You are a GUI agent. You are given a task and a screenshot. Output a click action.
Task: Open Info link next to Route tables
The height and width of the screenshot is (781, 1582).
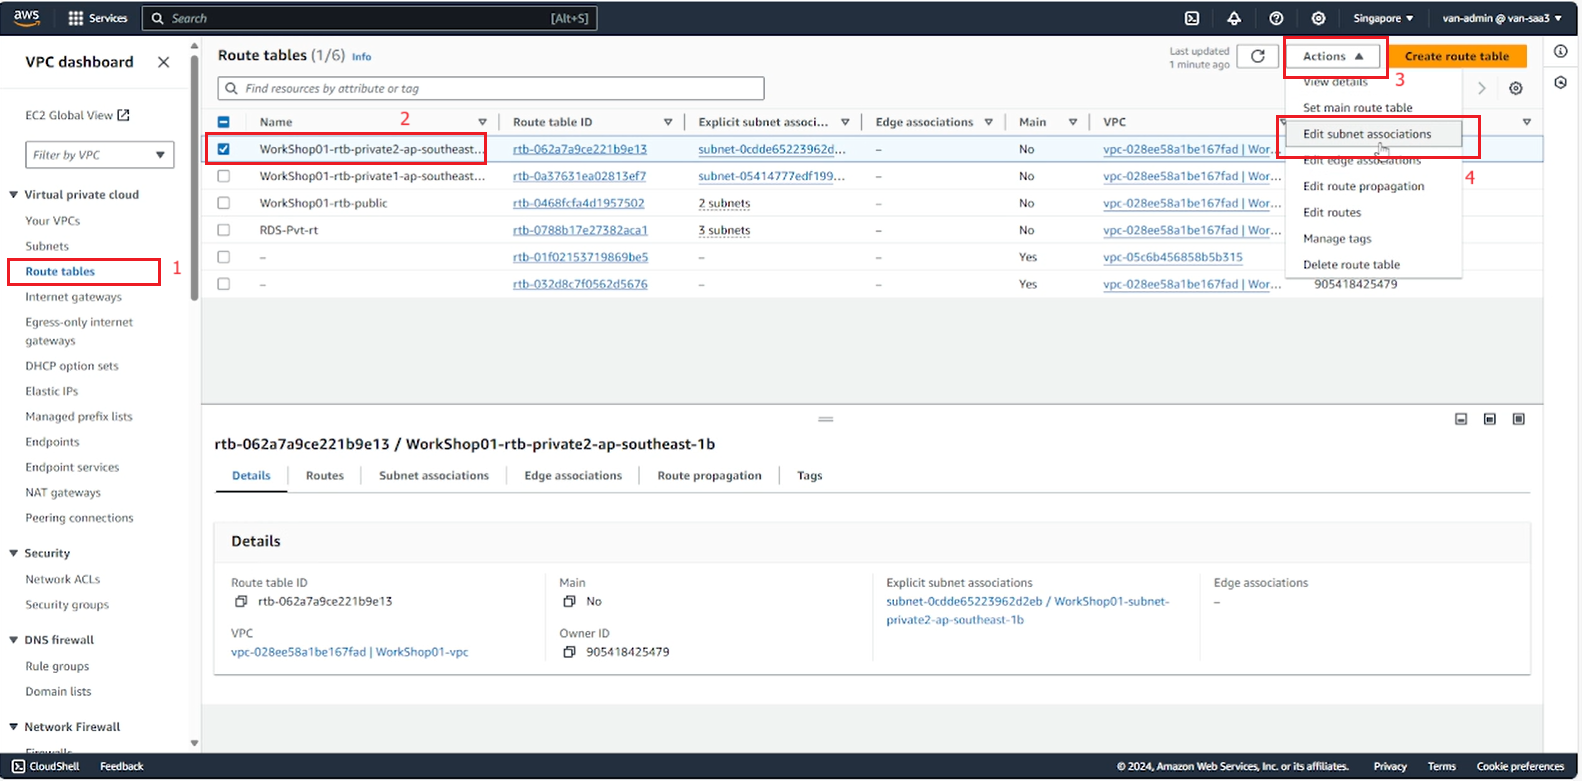[362, 57]
